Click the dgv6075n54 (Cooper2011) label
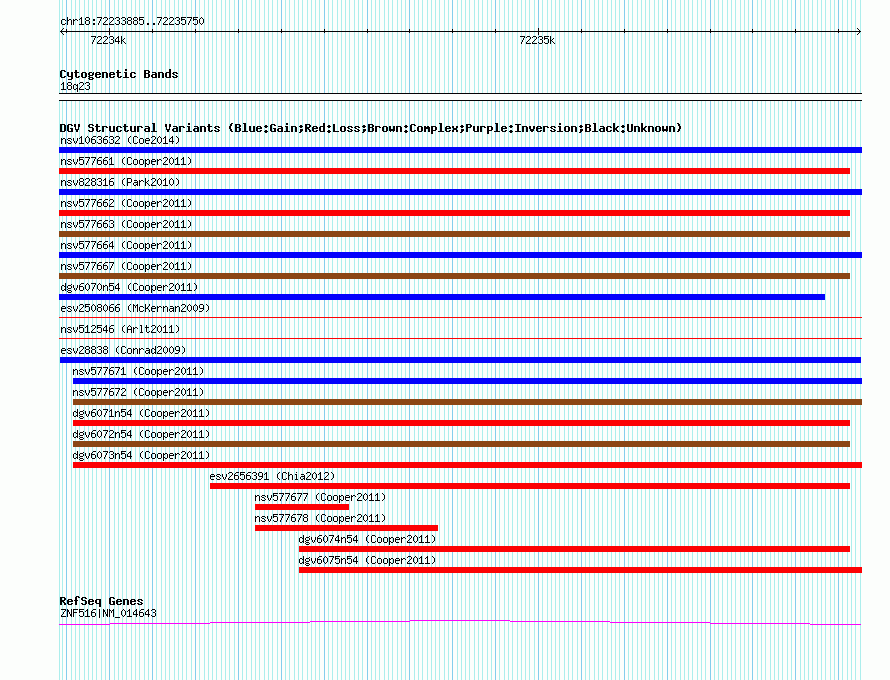Screen dimensions: 890x680 pyautogui.click(x=367, y=560)
